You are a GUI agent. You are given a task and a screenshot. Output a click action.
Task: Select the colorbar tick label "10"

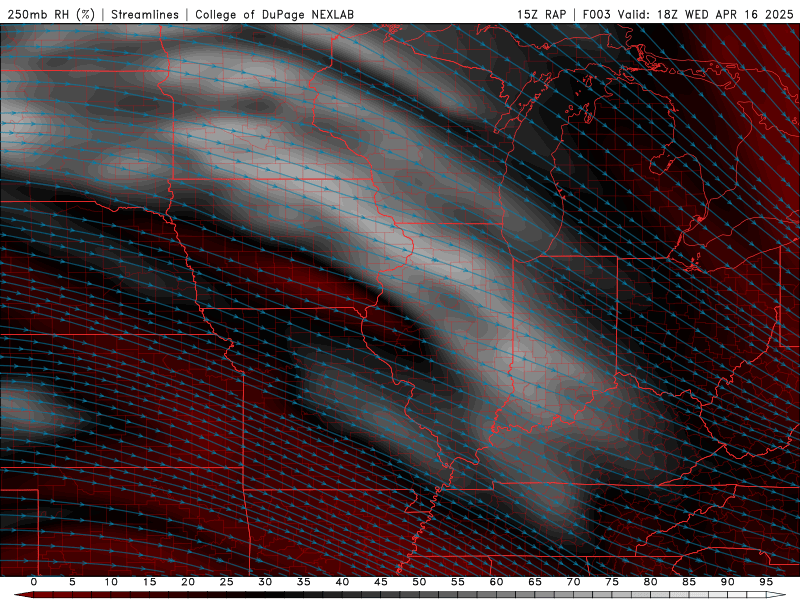click(x=111, y=582)
